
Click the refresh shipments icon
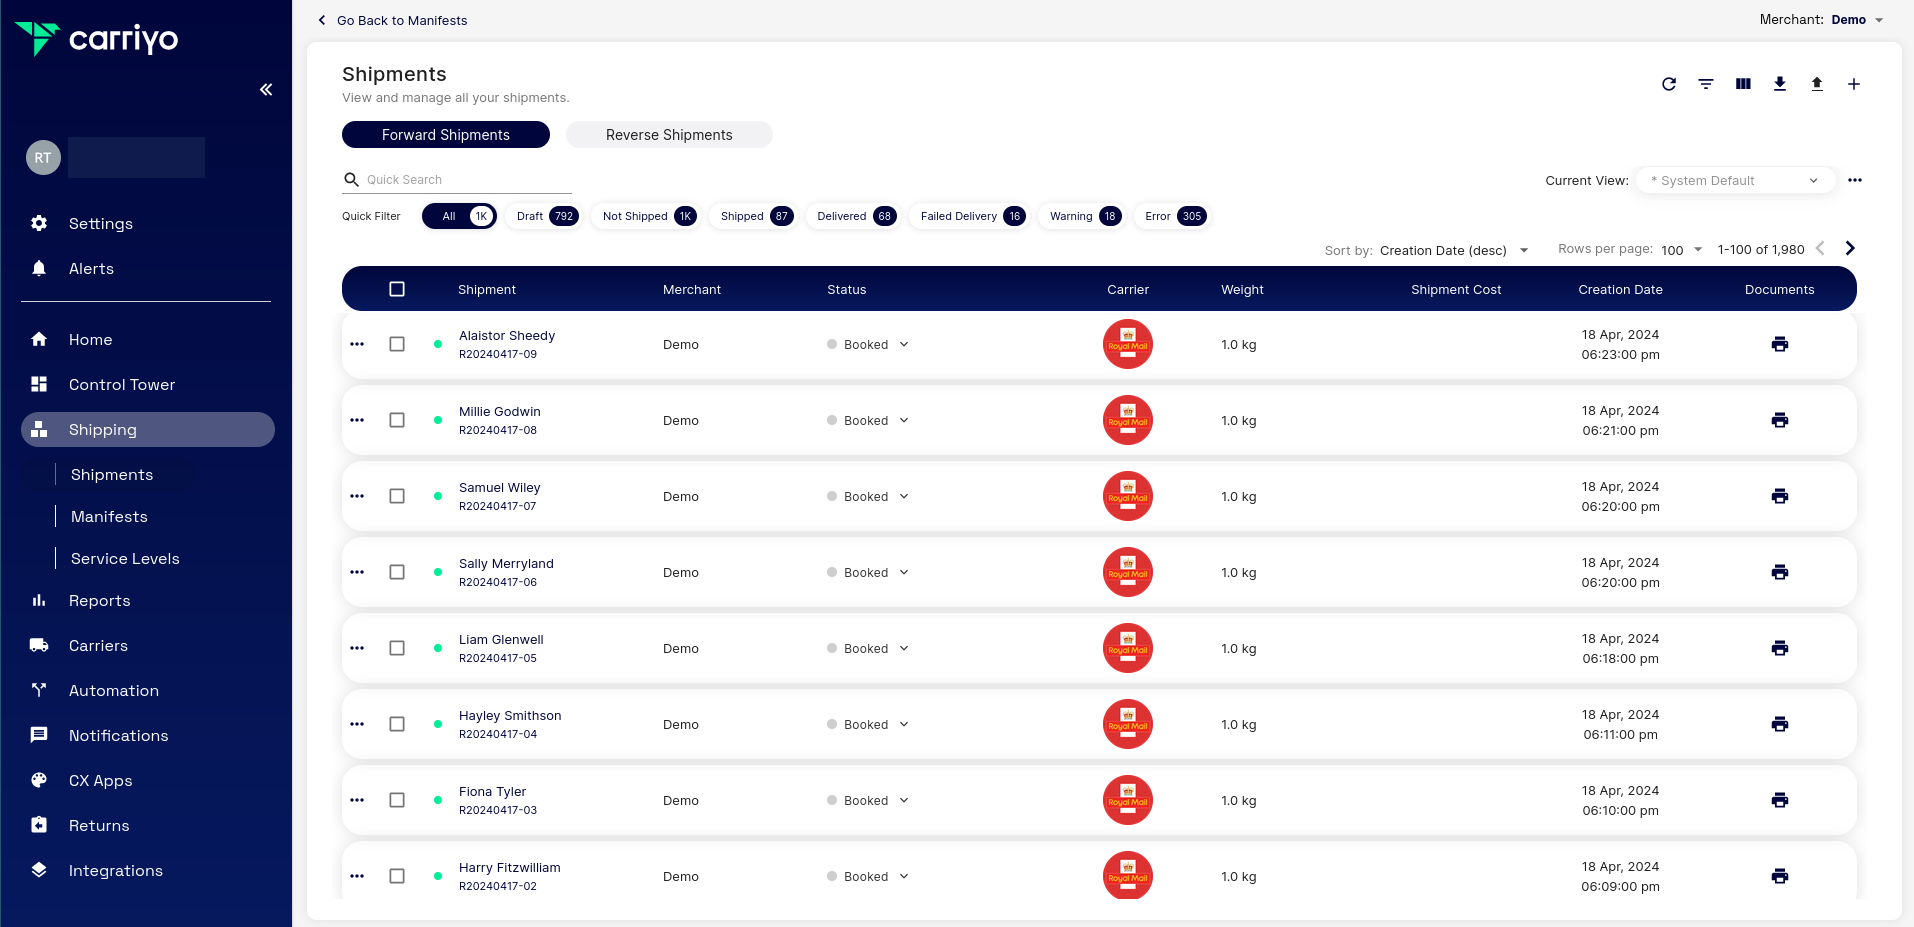tap(1668, 84)
